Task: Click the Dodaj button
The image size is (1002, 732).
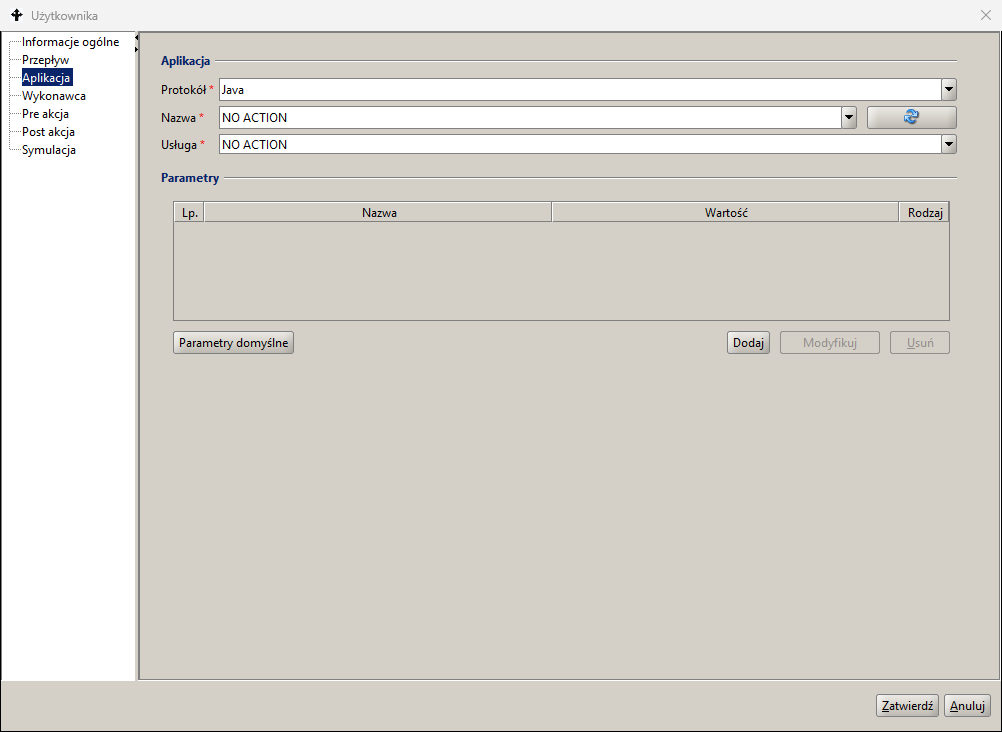Action: [748, 343]
